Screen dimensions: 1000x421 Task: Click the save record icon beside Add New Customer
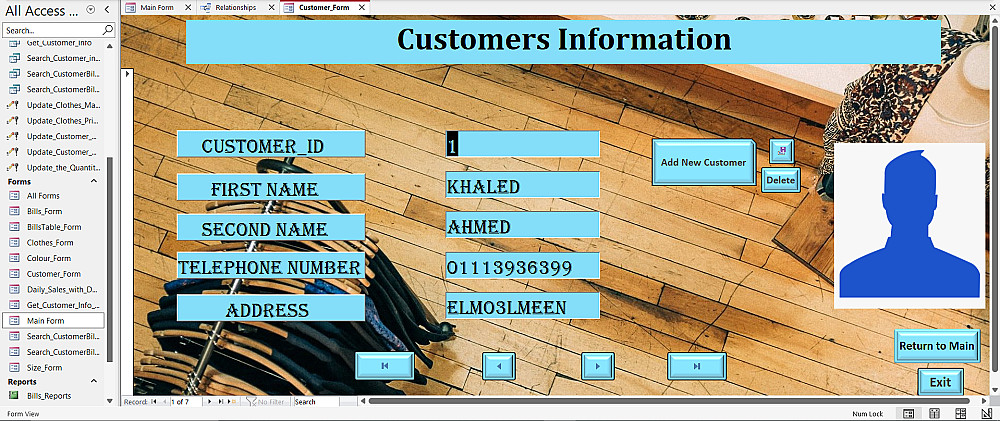point(782,151)
